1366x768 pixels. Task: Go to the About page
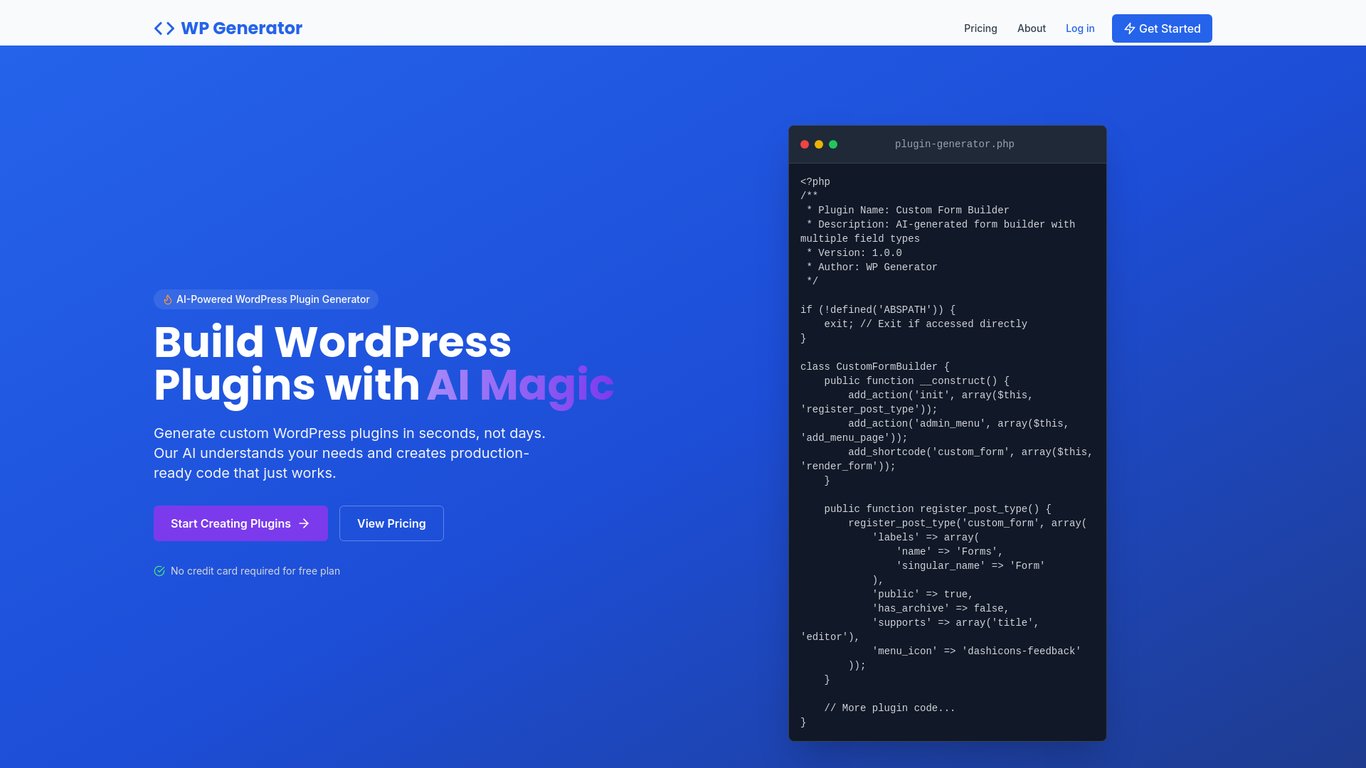1031,28
